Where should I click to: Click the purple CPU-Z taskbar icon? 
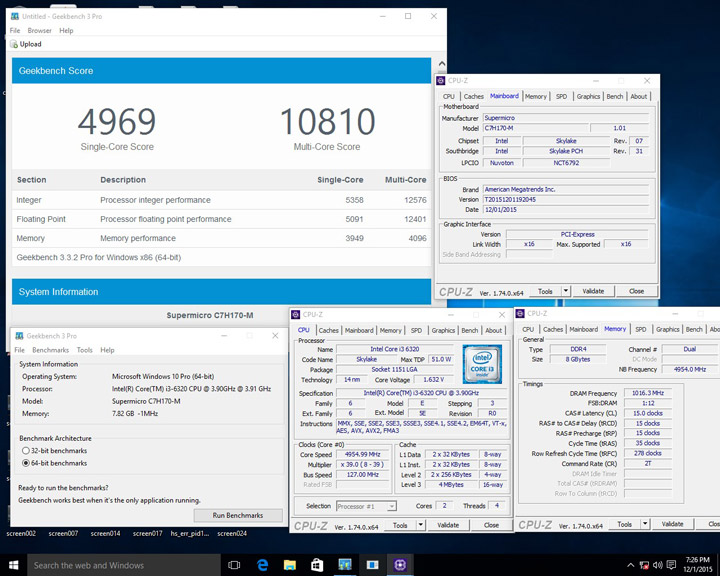tap(400, 565)
